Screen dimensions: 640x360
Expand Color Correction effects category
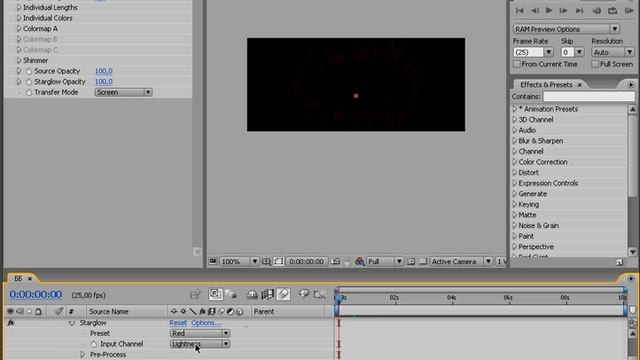click(x=514, y=162)
